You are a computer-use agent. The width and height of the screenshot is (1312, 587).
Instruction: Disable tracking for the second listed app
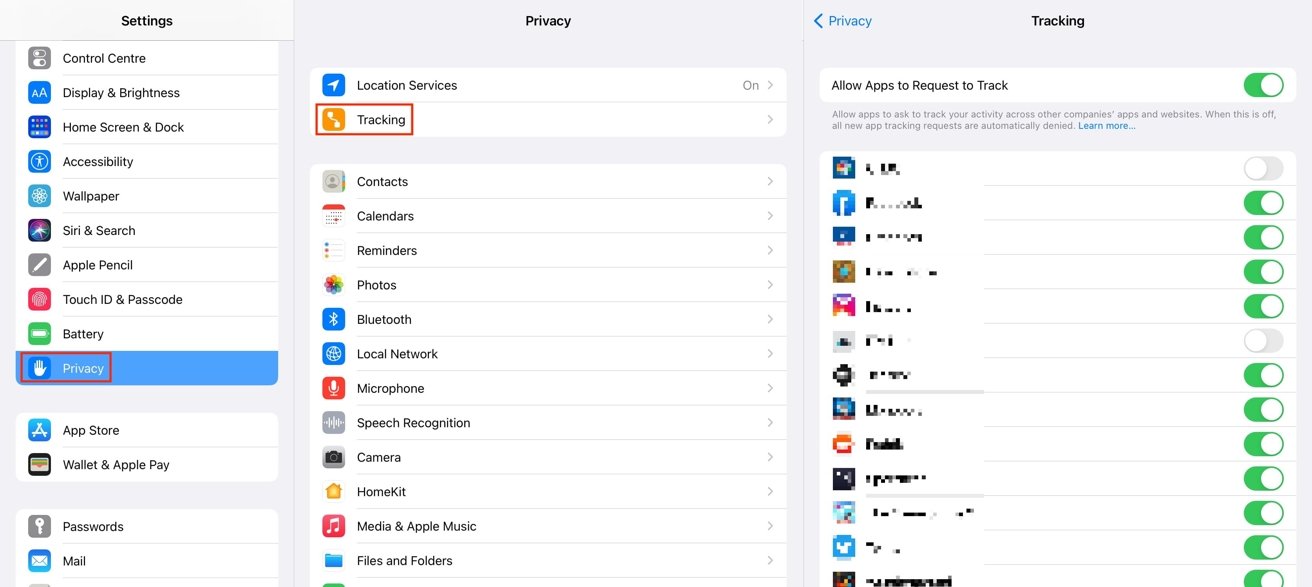click(1263, 203)
